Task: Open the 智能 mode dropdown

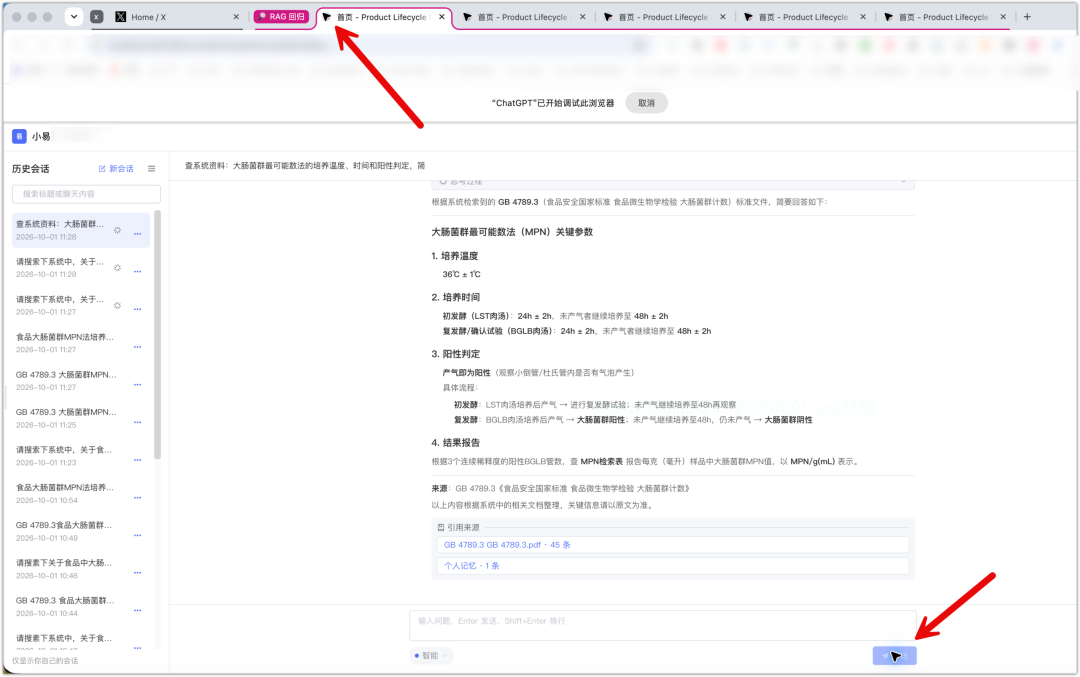Action: point(431,656)
